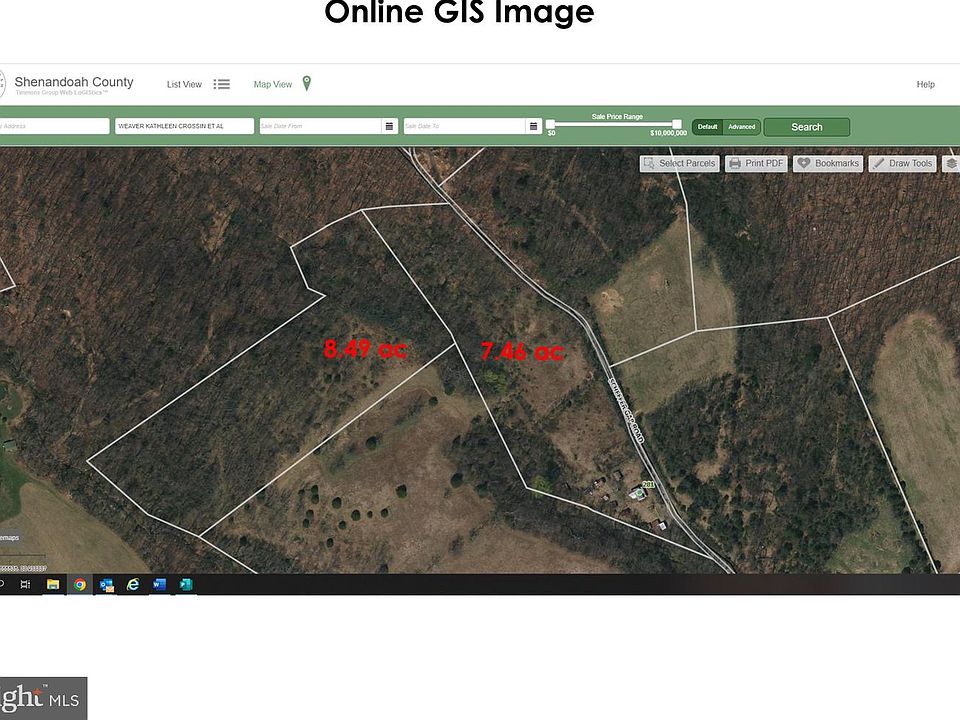Switch search mode to Advanced
The width and height of the screenshot is (960, 720).
click(x=742, y=127)
